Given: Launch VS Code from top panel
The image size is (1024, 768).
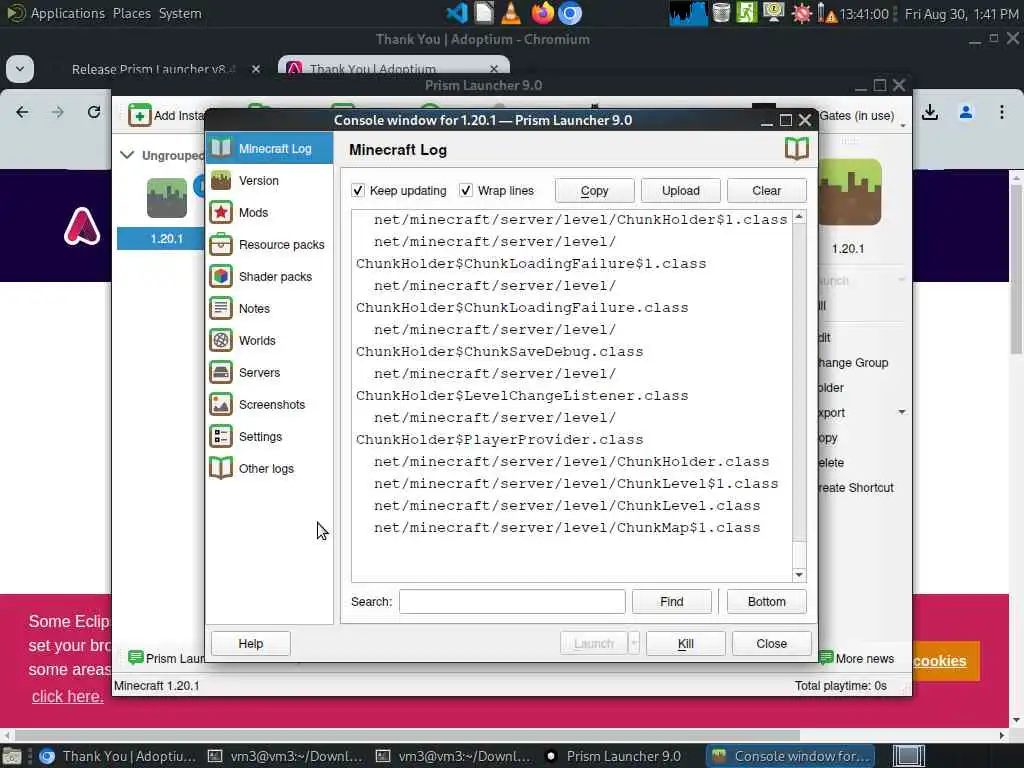Looking at the screenshot, I should coord(456,13).
